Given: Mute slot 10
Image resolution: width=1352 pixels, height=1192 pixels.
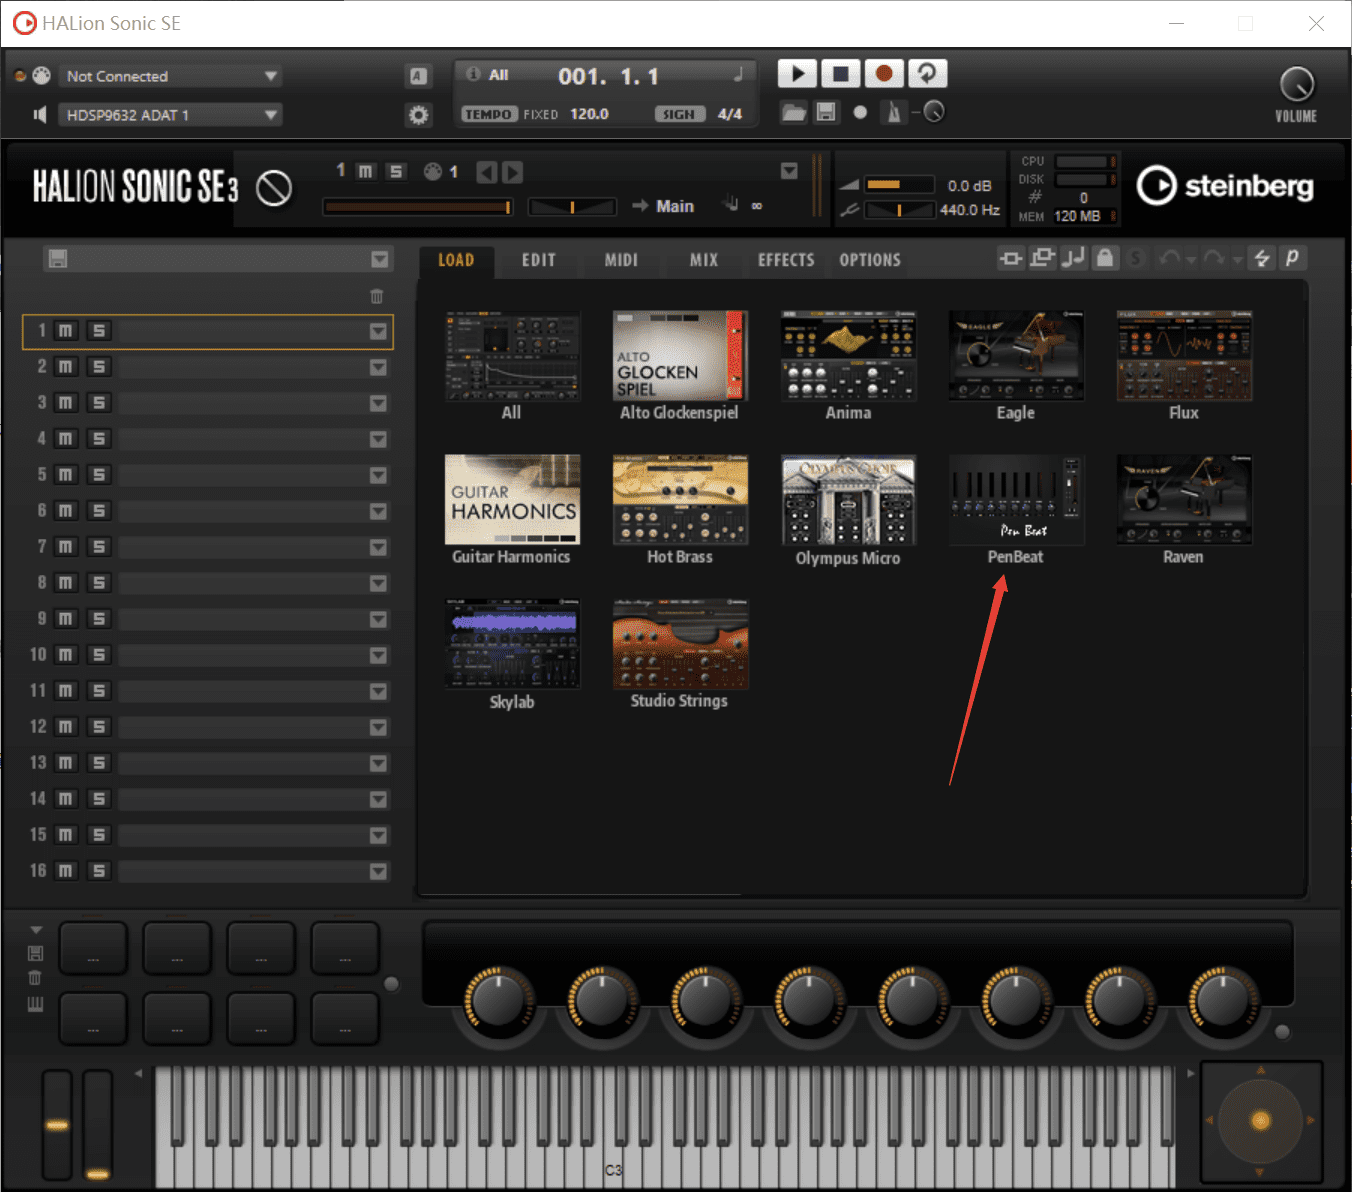Looking at the screenshot, I should tap(65, 655).
